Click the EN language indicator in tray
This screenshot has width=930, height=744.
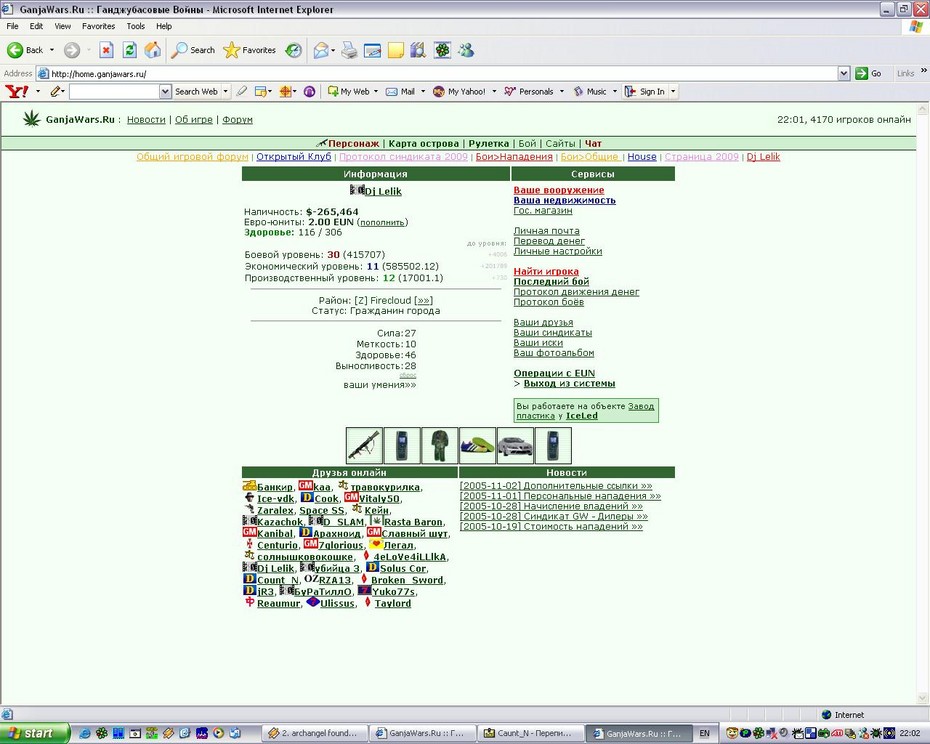[705, 733]
